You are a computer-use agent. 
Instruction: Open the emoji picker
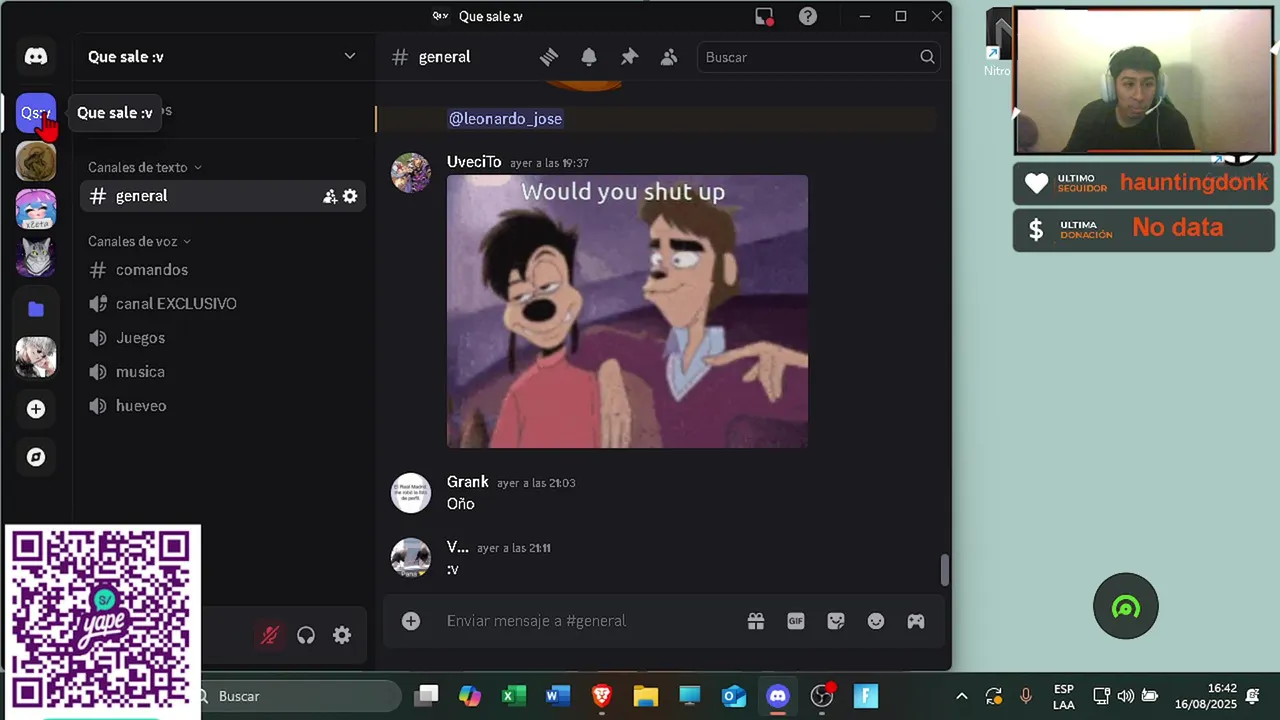pos(876,621)
